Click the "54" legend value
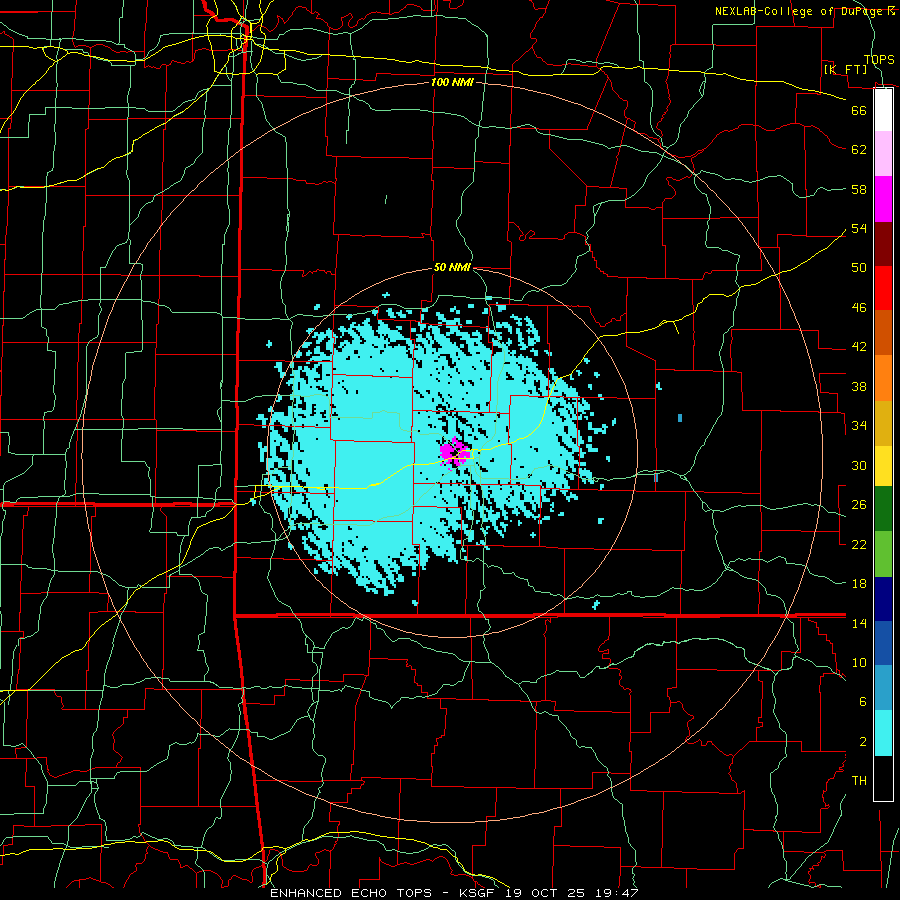Image resolution: width=900 pixels, height=900 pixels. [x=859, y=228]
